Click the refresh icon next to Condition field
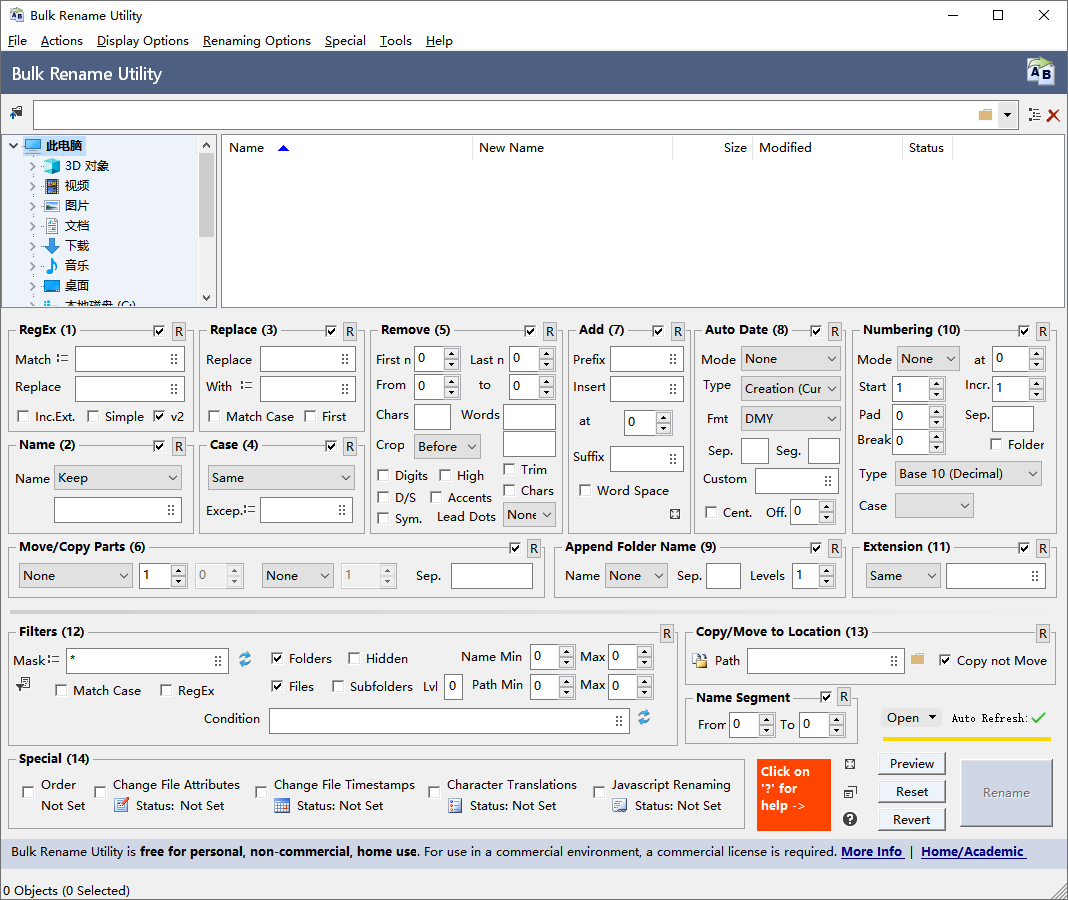1068x900 pixels. (644, 717)
